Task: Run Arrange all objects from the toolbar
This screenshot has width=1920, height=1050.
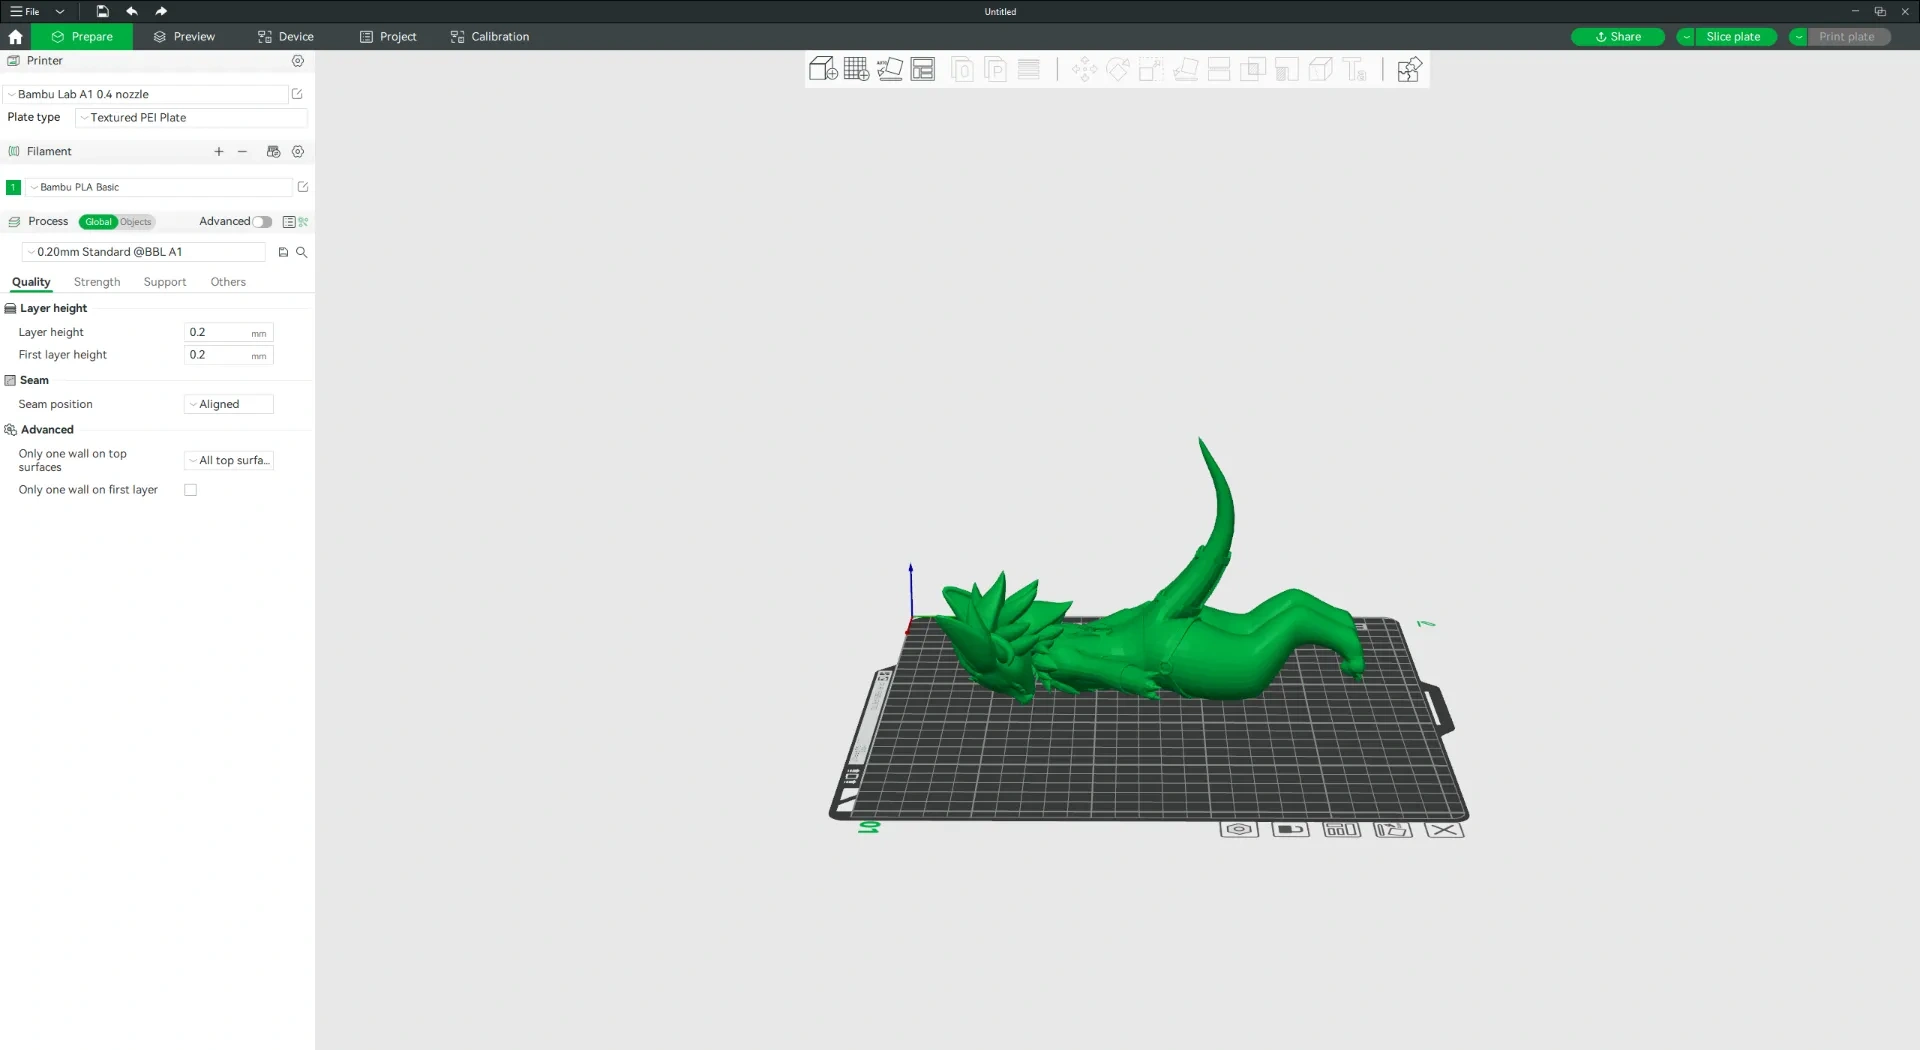Action: coord(923,69)
